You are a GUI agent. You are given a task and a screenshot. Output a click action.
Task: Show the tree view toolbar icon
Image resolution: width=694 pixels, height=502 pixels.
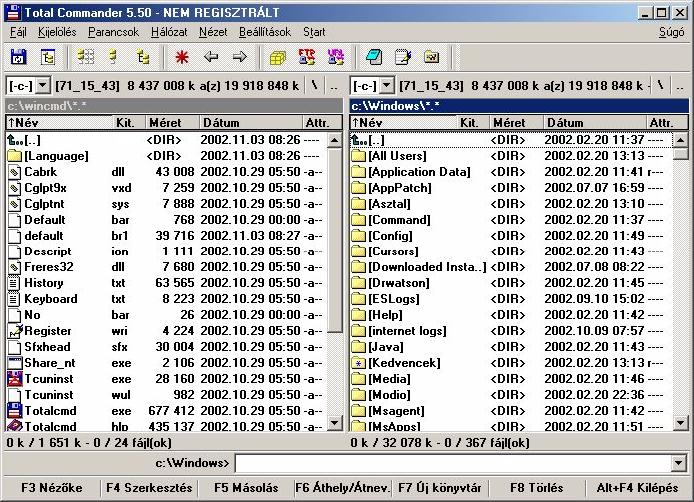click(x=143, y=57)
